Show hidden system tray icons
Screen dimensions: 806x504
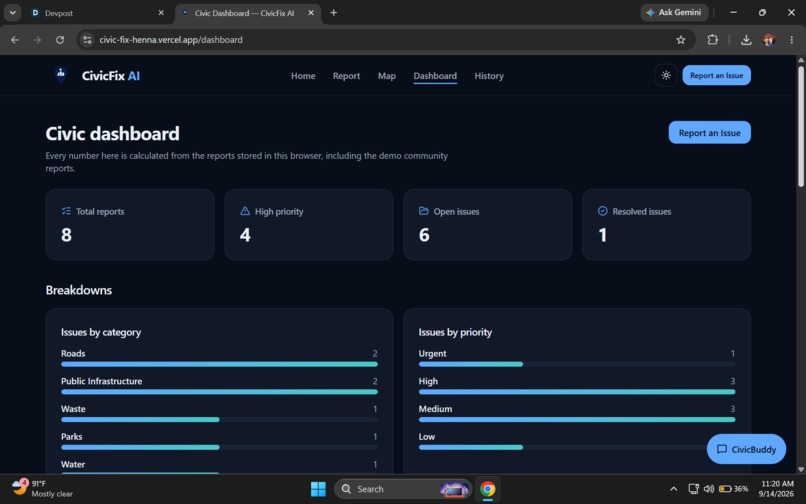673,489
